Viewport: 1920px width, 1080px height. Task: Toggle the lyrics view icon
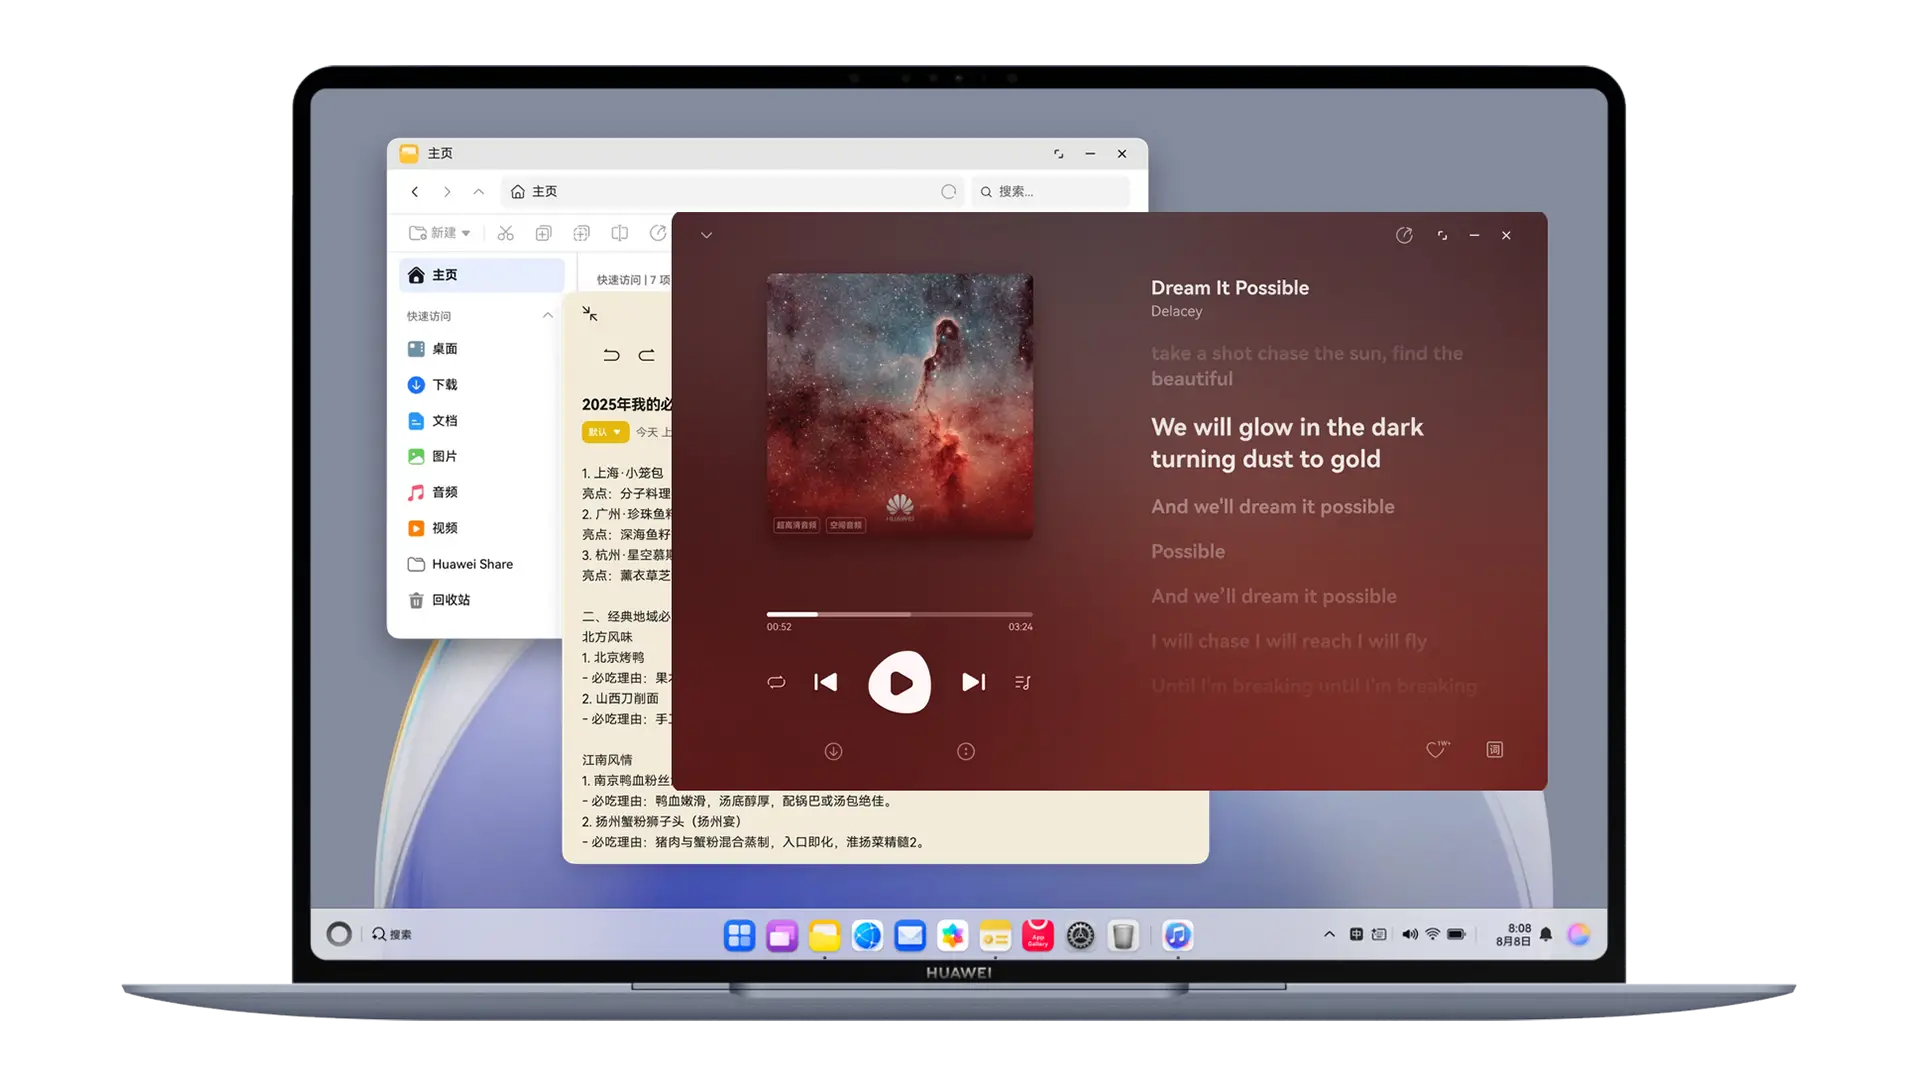pos(1494,749)
